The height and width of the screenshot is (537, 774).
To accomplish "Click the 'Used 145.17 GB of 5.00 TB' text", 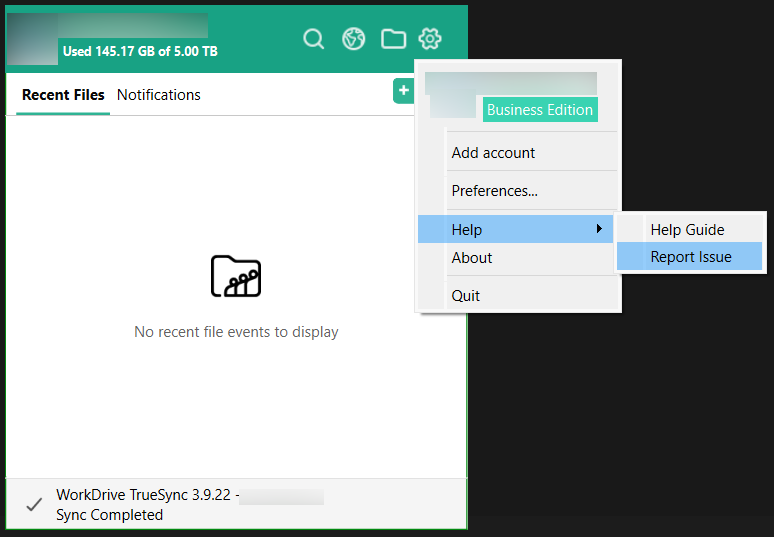I will click(140, 51).
